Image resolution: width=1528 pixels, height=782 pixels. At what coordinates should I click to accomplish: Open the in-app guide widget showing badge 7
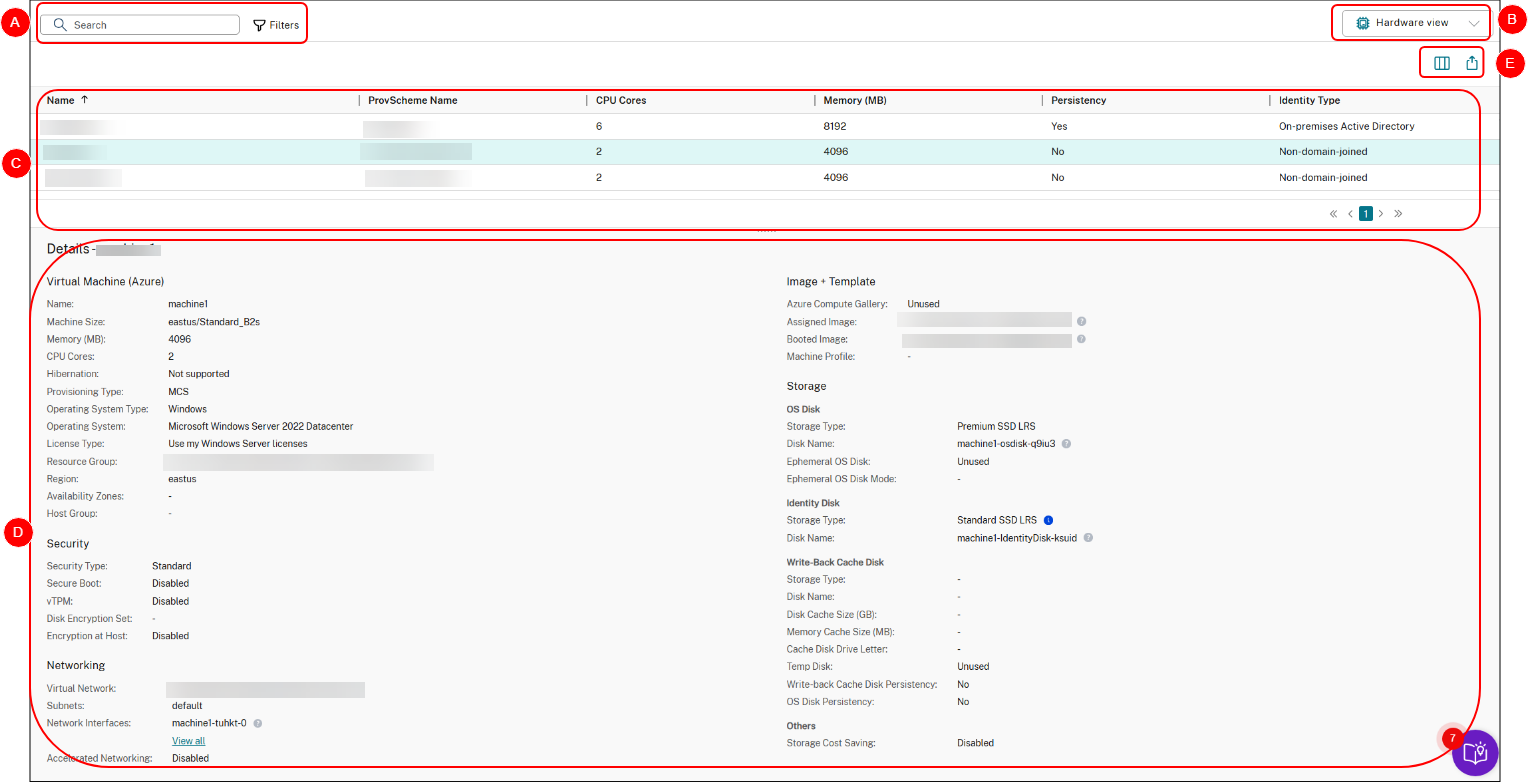click(x=1473, y=752)
